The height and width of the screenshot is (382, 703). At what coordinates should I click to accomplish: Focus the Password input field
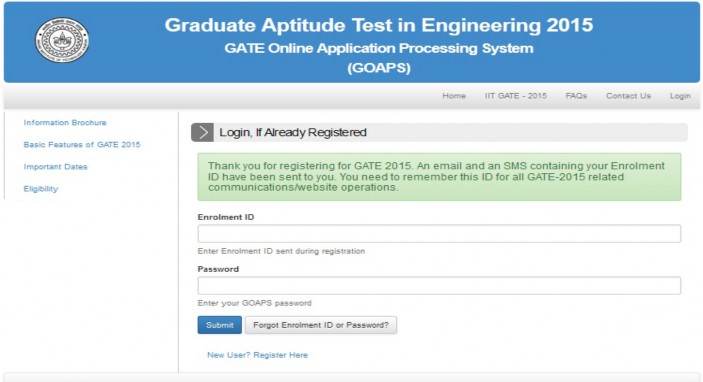point(439,286)
